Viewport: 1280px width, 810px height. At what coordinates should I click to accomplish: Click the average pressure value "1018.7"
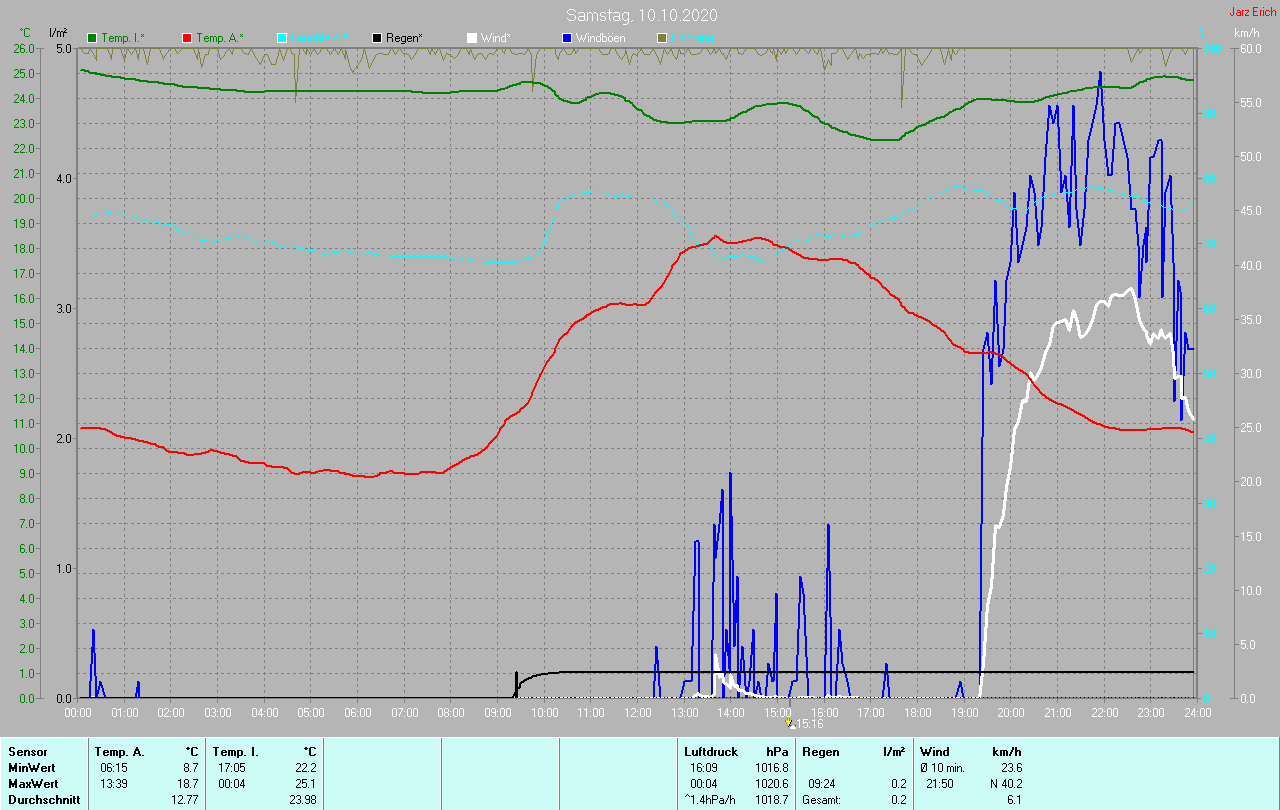point(771,800)
